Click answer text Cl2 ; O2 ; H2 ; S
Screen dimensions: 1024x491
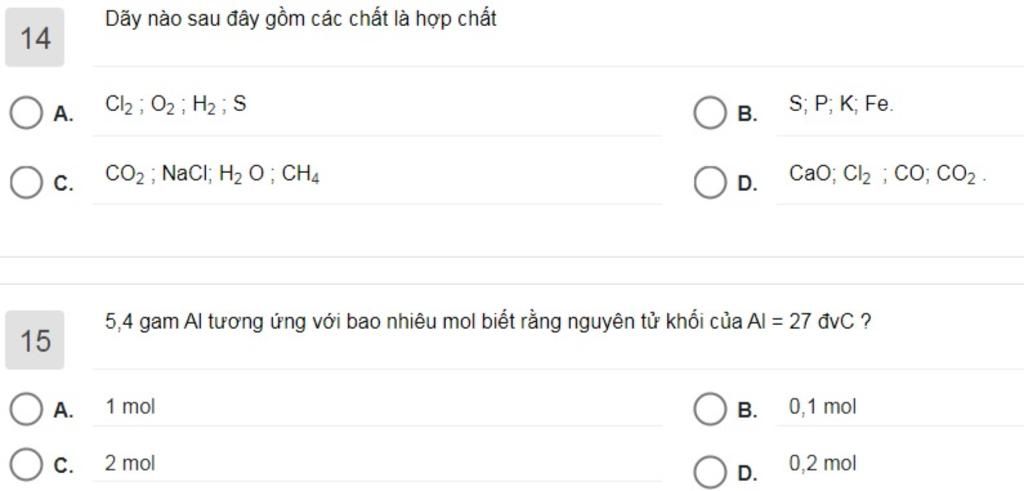[x=176, y=105]
